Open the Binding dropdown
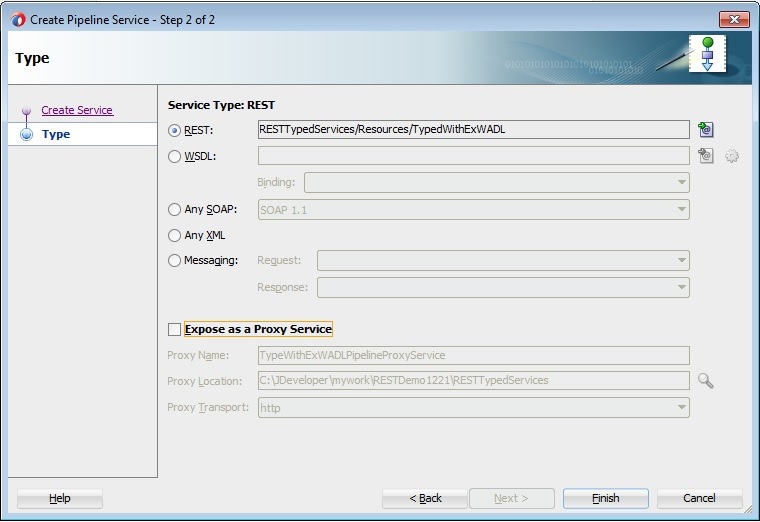760x522 pixels. pos(496,183)
